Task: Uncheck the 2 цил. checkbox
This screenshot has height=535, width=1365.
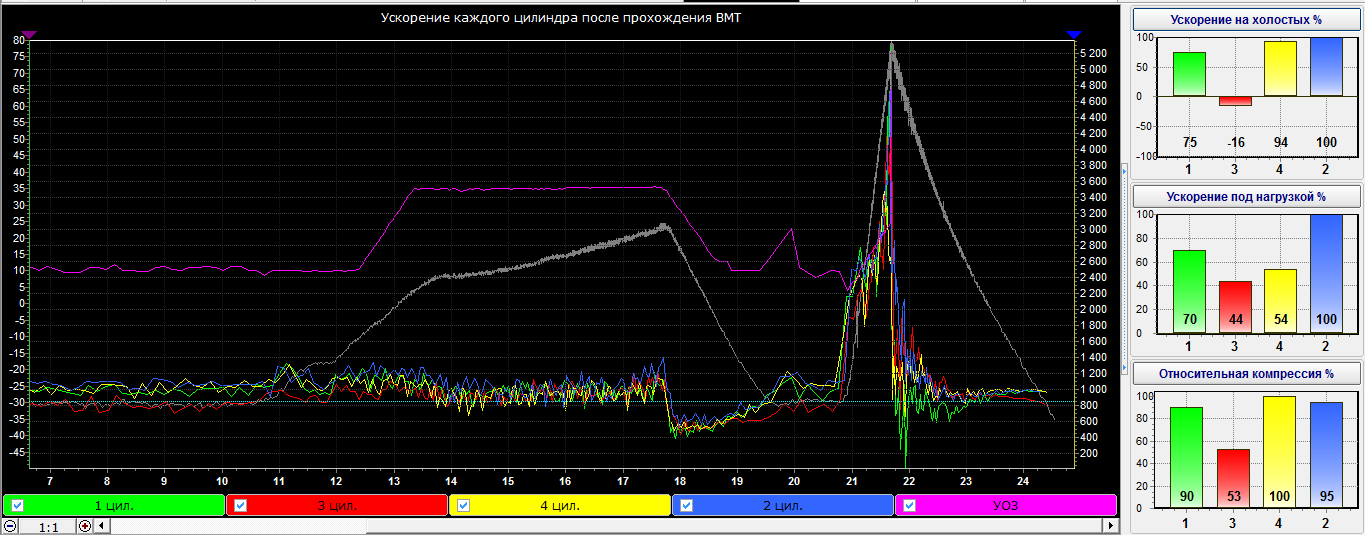Action: 686,506
